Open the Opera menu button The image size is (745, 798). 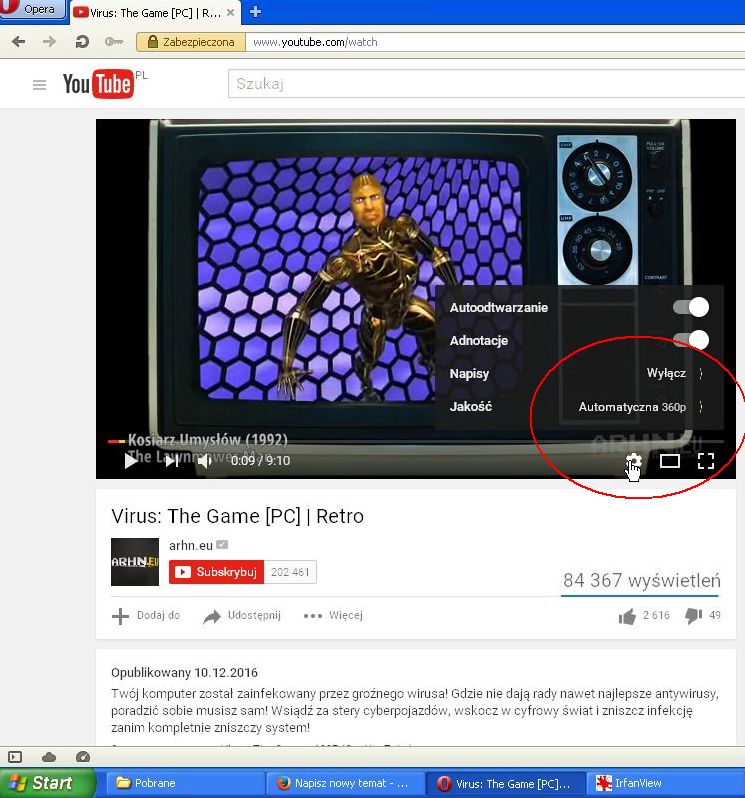tap(32, 9)
